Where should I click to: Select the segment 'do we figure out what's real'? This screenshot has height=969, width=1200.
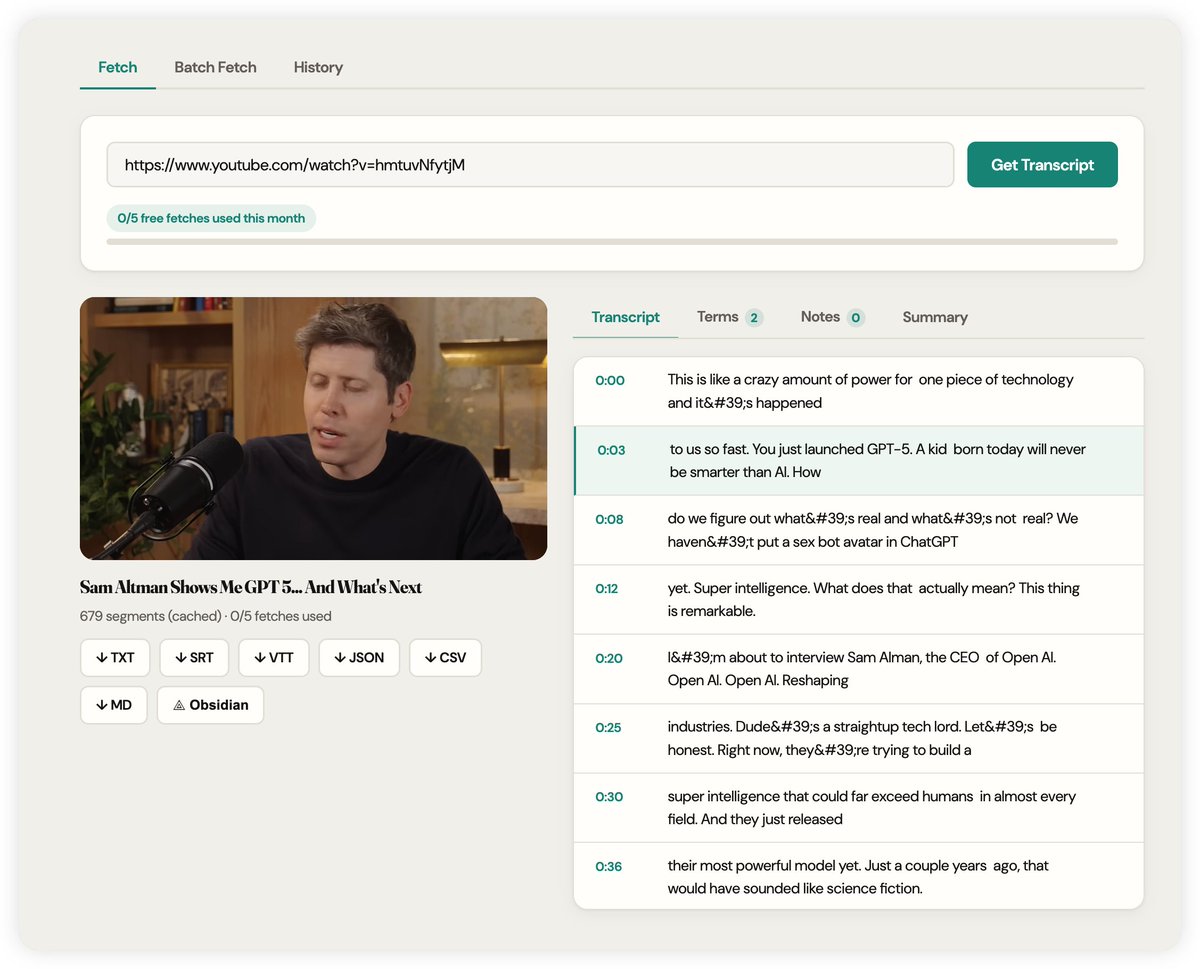click(858, 530)
